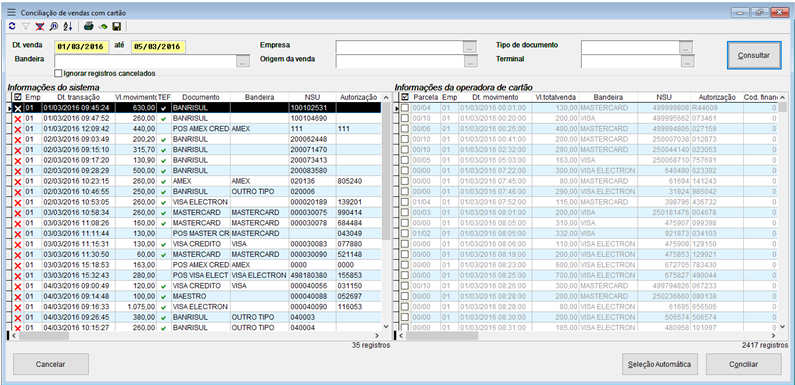This screenshot has width=795, height=385.
Task: Click the floppy disk save icon
Action: (116, 26)
